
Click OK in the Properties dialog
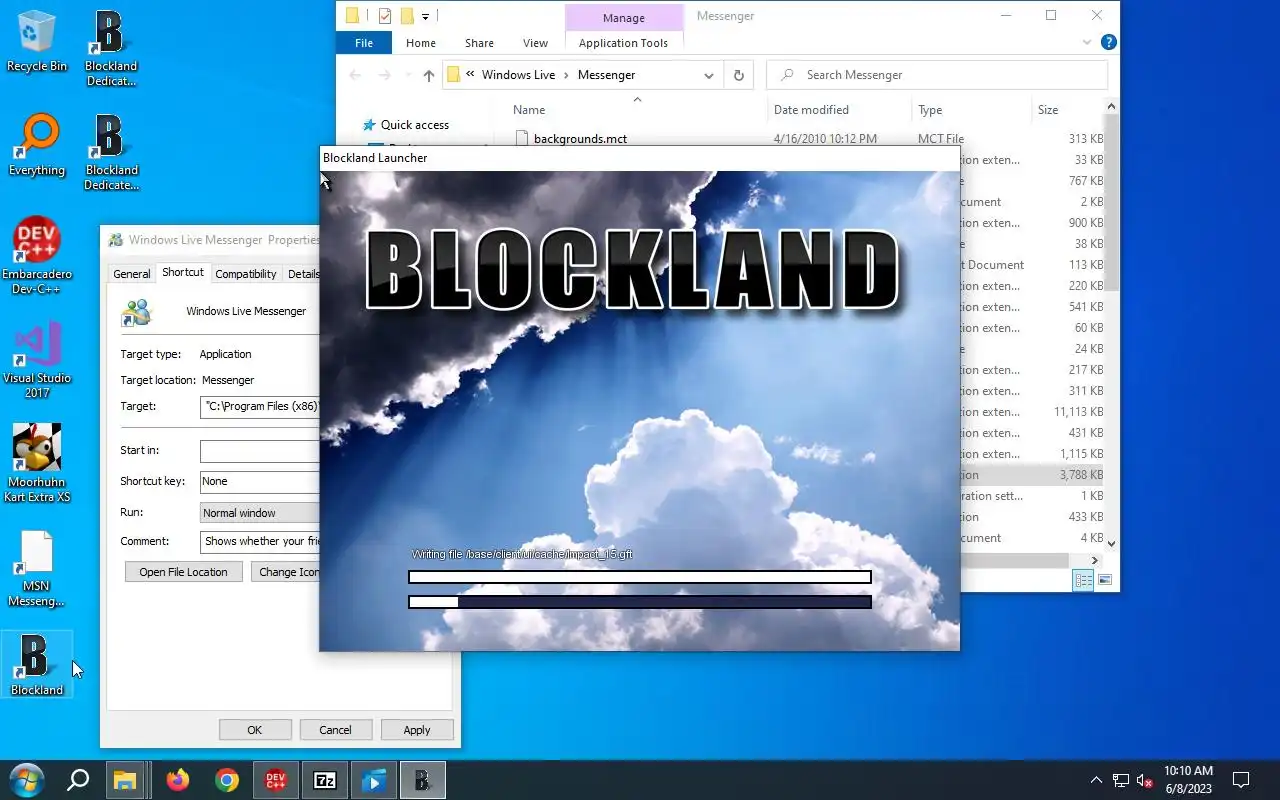(255, 730)
